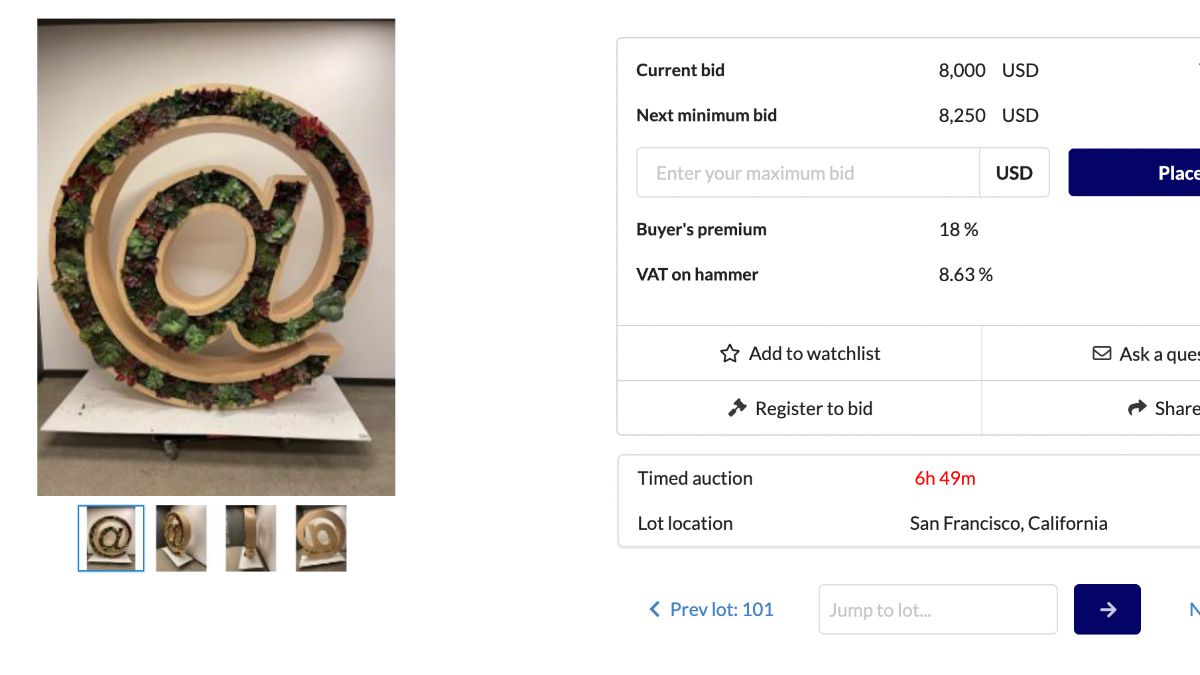
Task: Click Add to watchlist
Action: tap(814, 353)
